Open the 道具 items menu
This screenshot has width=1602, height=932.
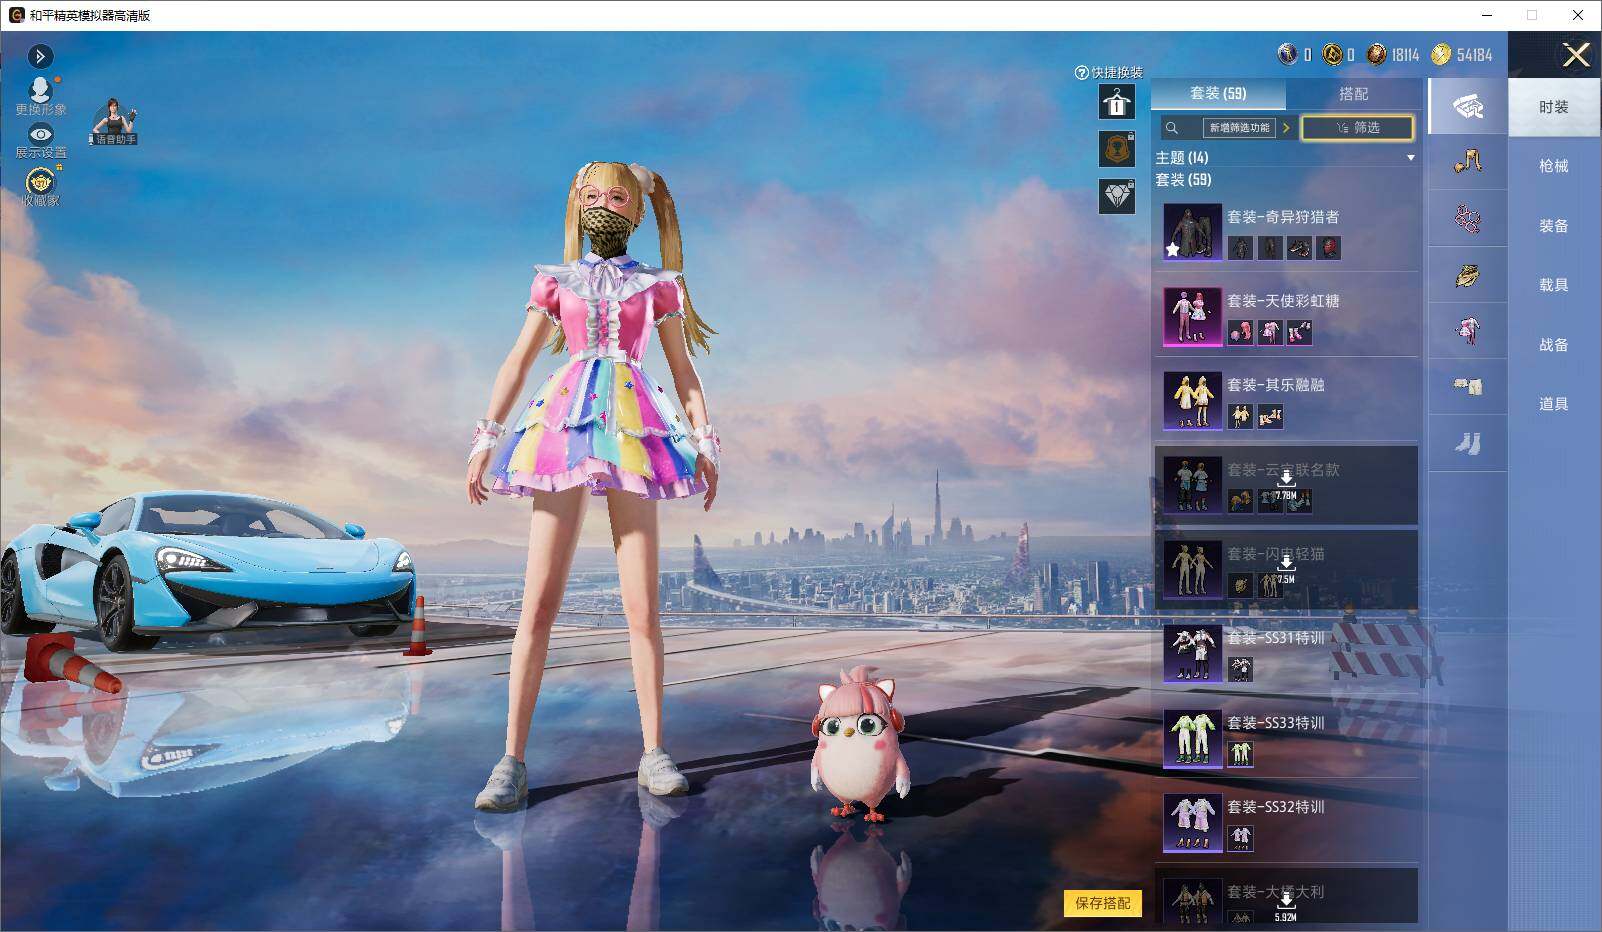[1553, 404]
